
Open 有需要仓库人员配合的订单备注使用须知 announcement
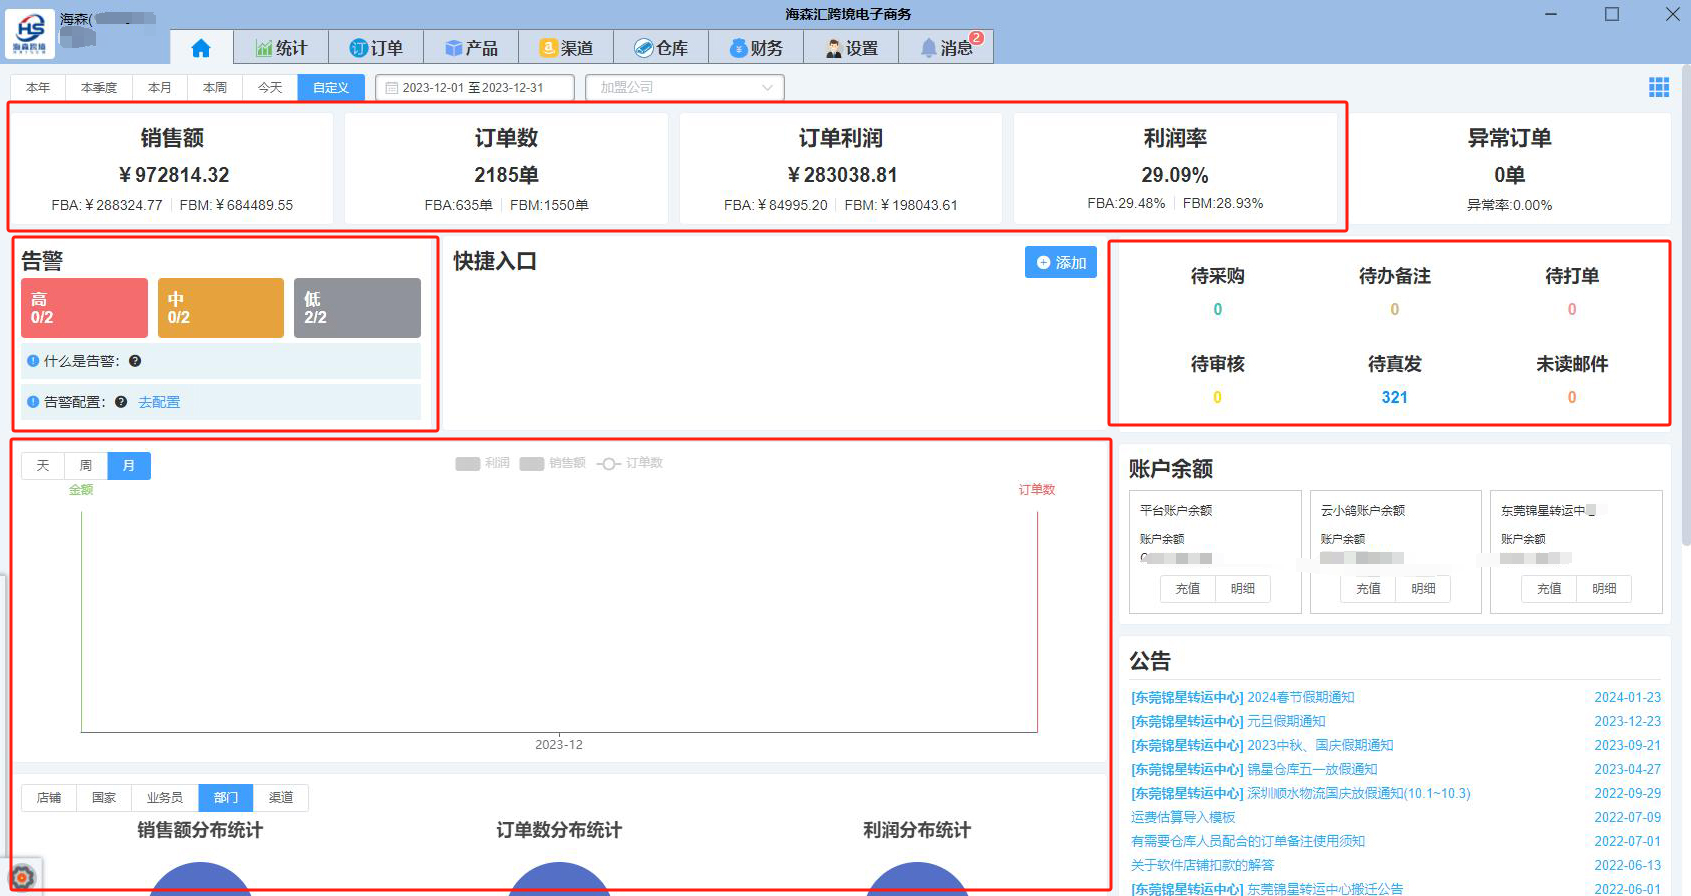[1248, 841]
